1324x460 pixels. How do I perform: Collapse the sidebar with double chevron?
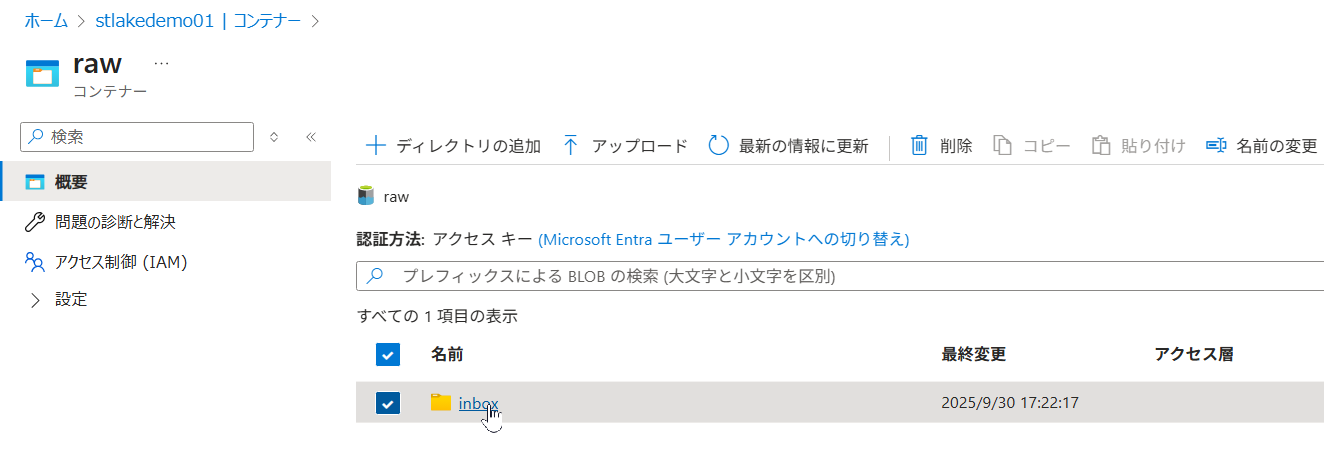tap(311, 137)
